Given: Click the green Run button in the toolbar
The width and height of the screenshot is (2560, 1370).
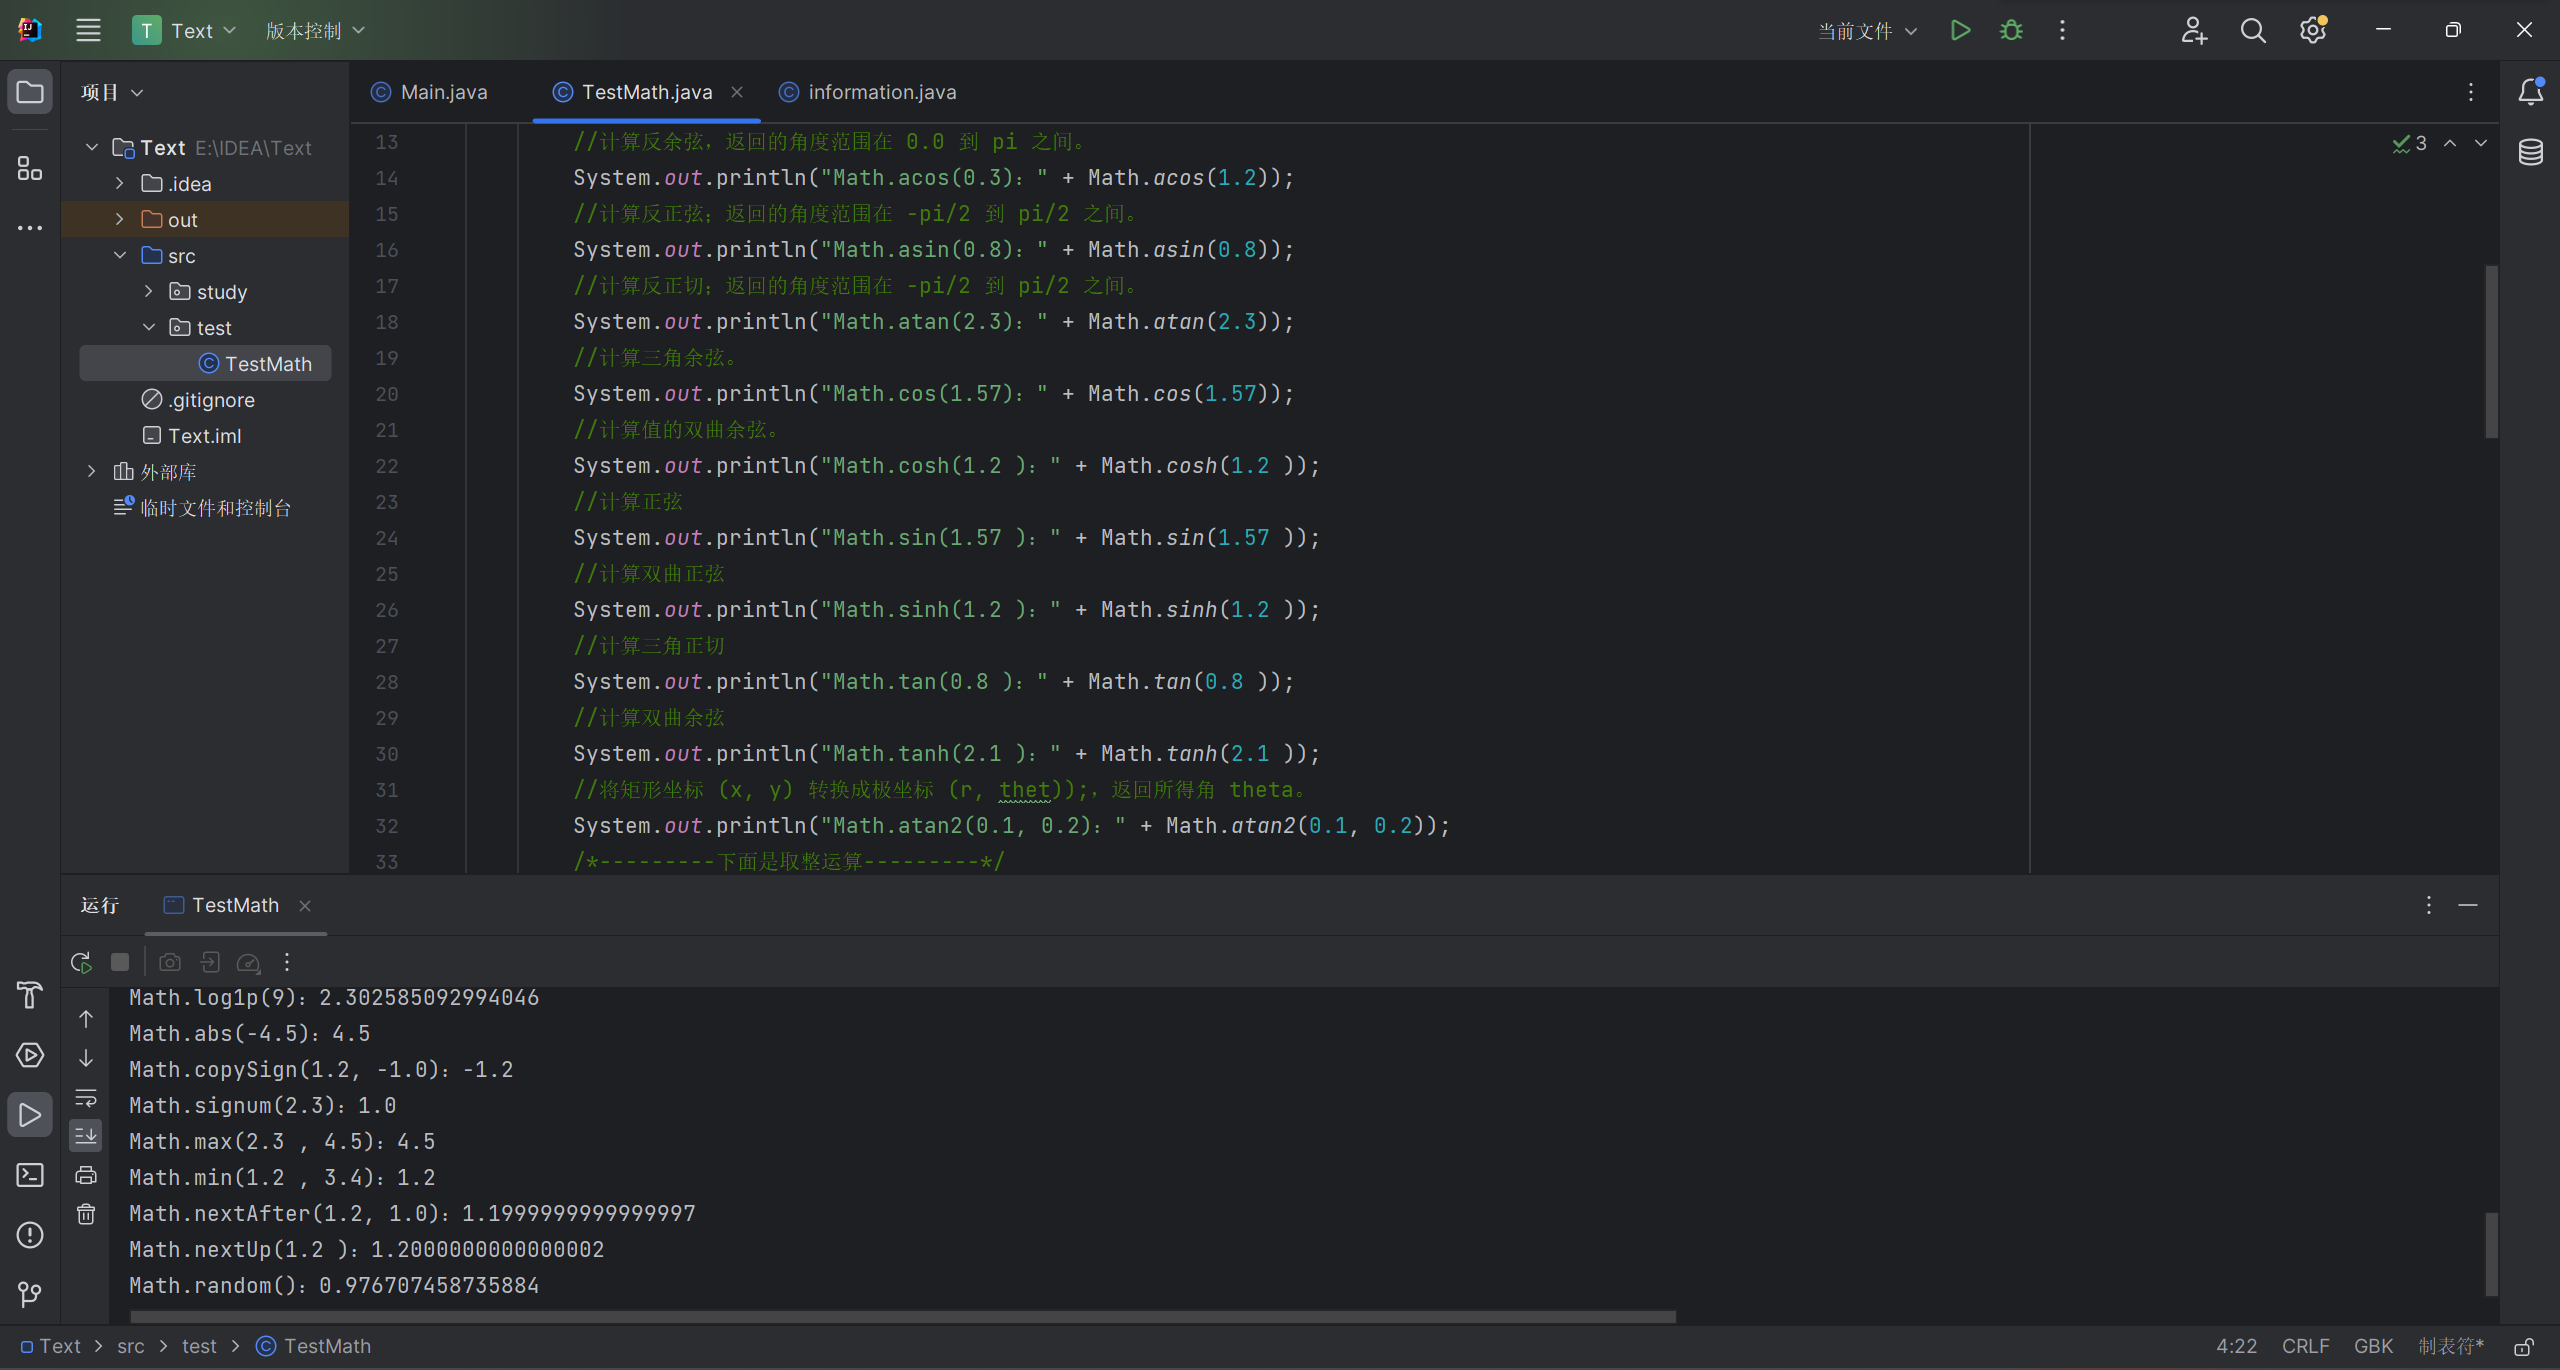Looking at the screenshot, I should [1960, 30].
